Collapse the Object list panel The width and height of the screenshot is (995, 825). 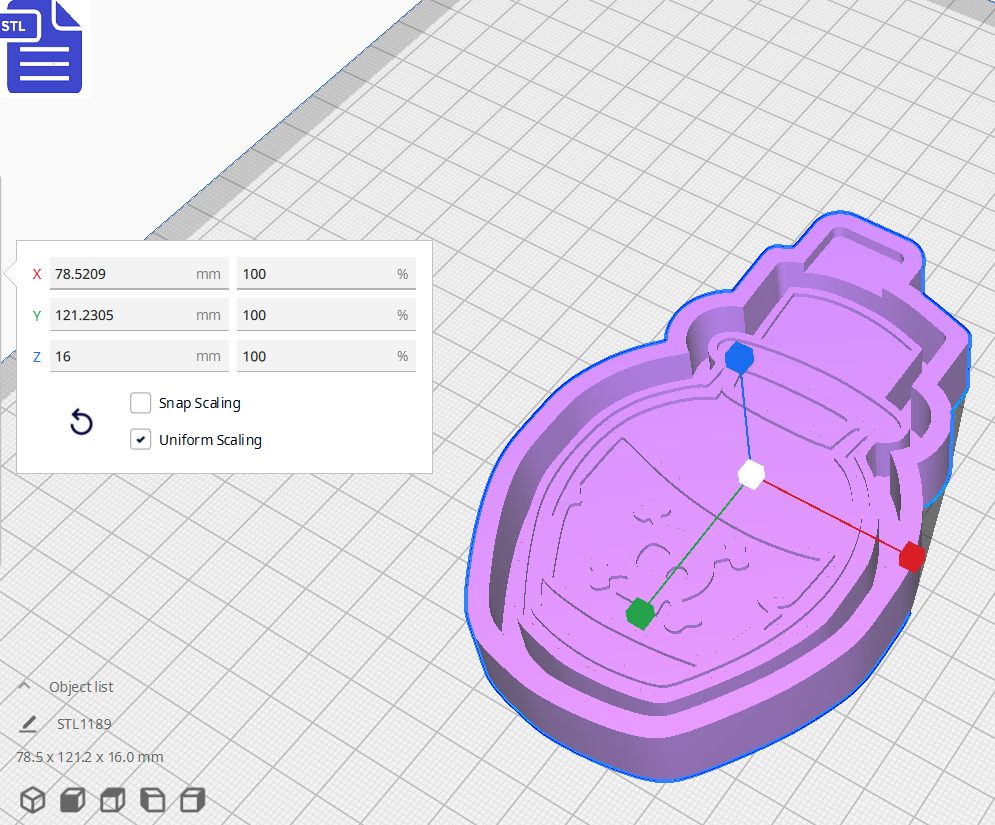25,686
